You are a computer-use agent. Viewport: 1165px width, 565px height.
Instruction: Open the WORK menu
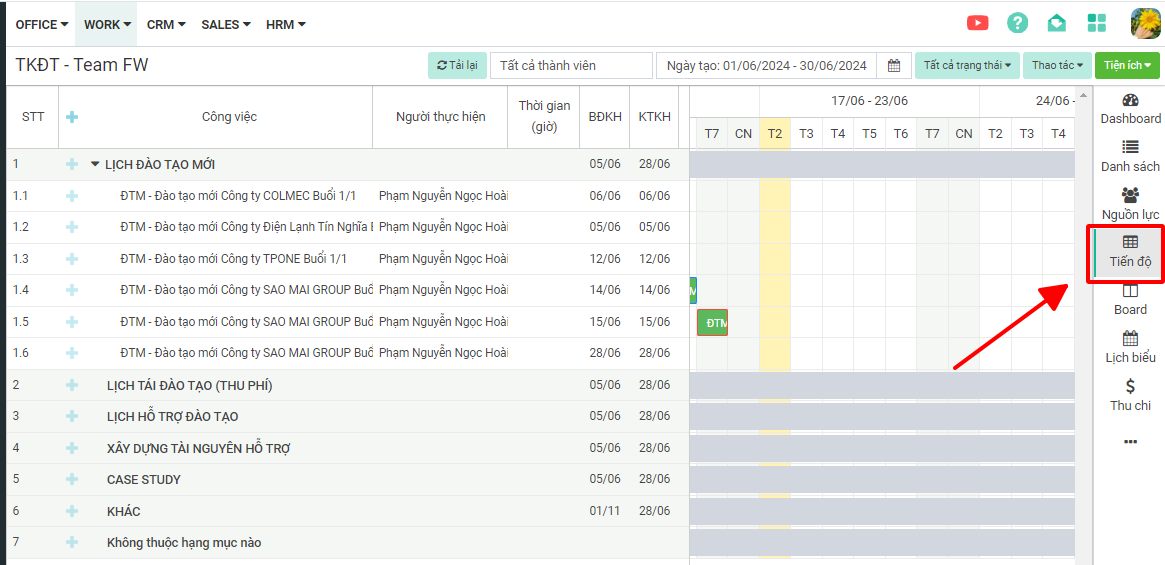[x=107, y=24]
